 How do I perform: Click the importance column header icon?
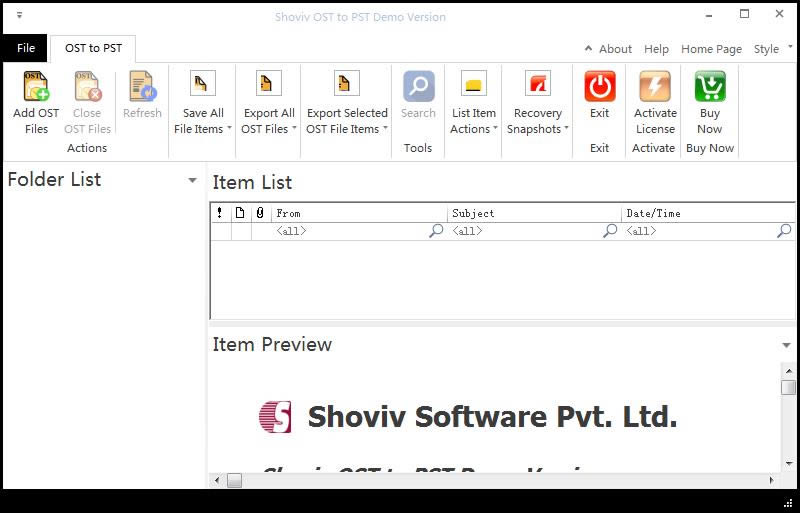(x=220, y=212)
